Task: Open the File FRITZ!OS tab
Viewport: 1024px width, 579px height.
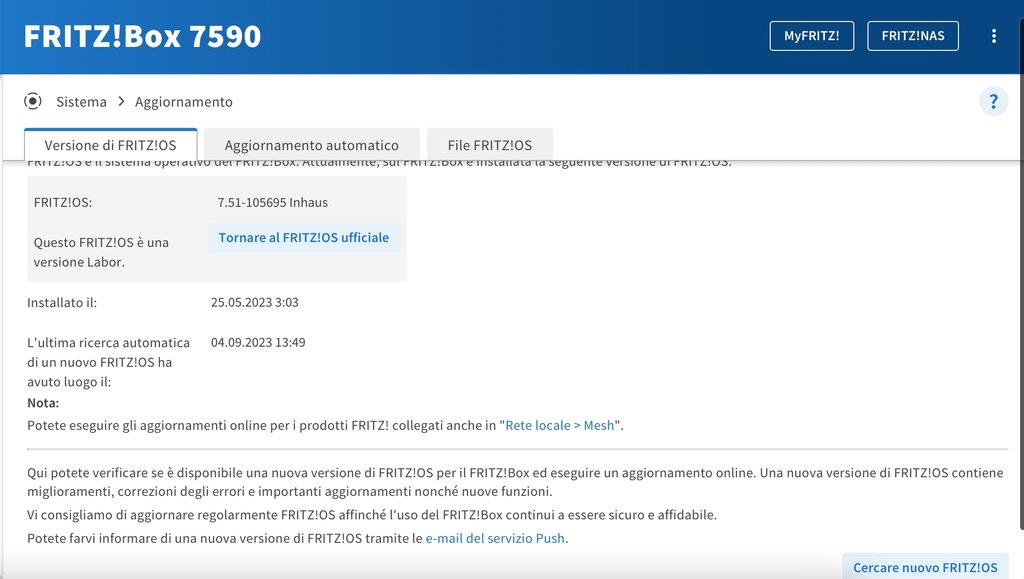Action: tap(490, 145)
